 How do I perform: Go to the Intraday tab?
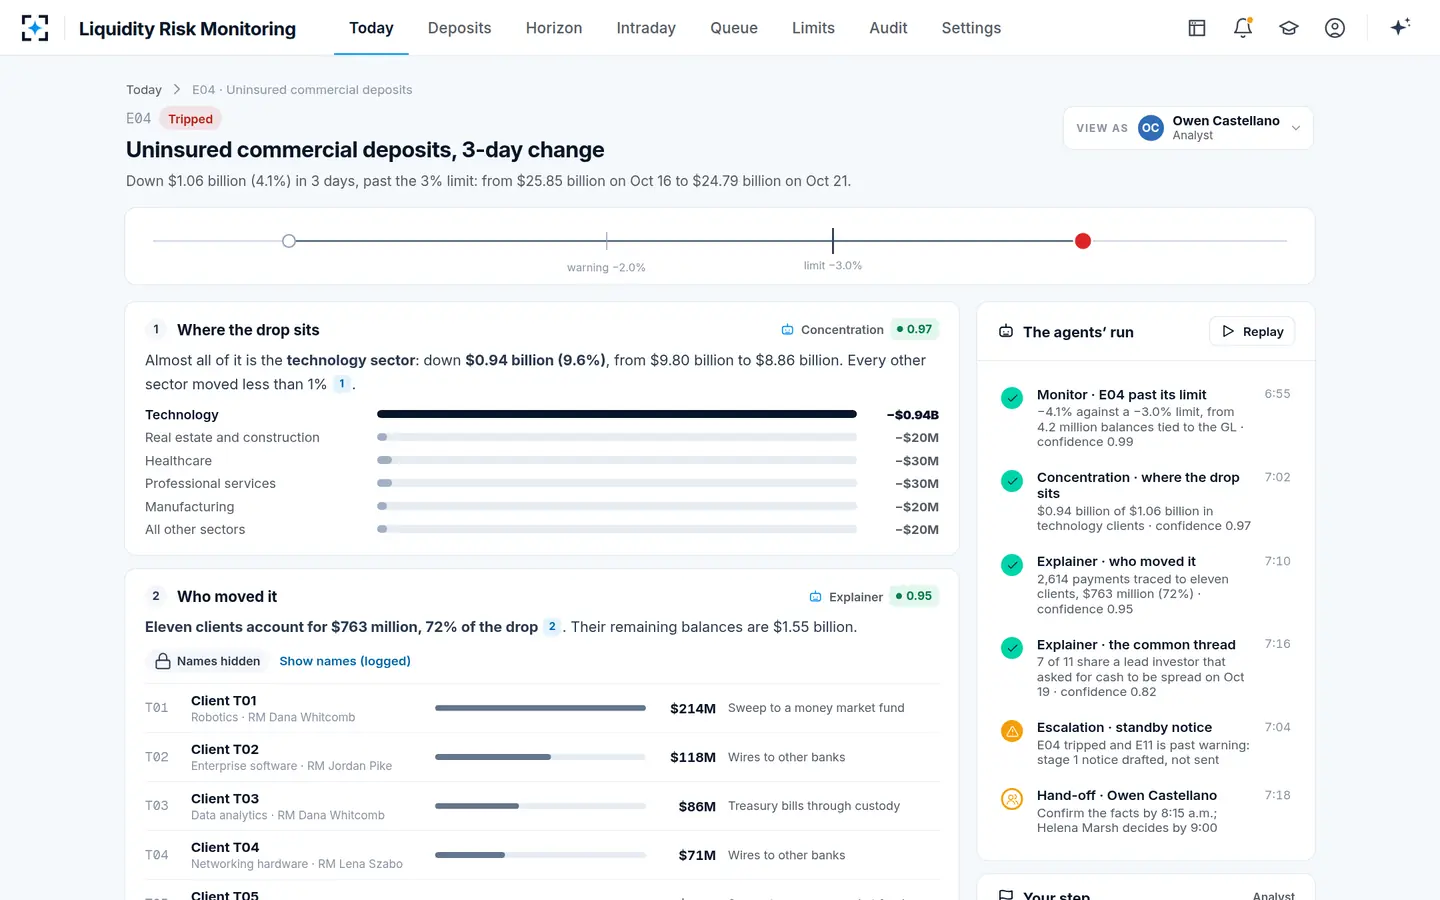[x=646, y=28]
